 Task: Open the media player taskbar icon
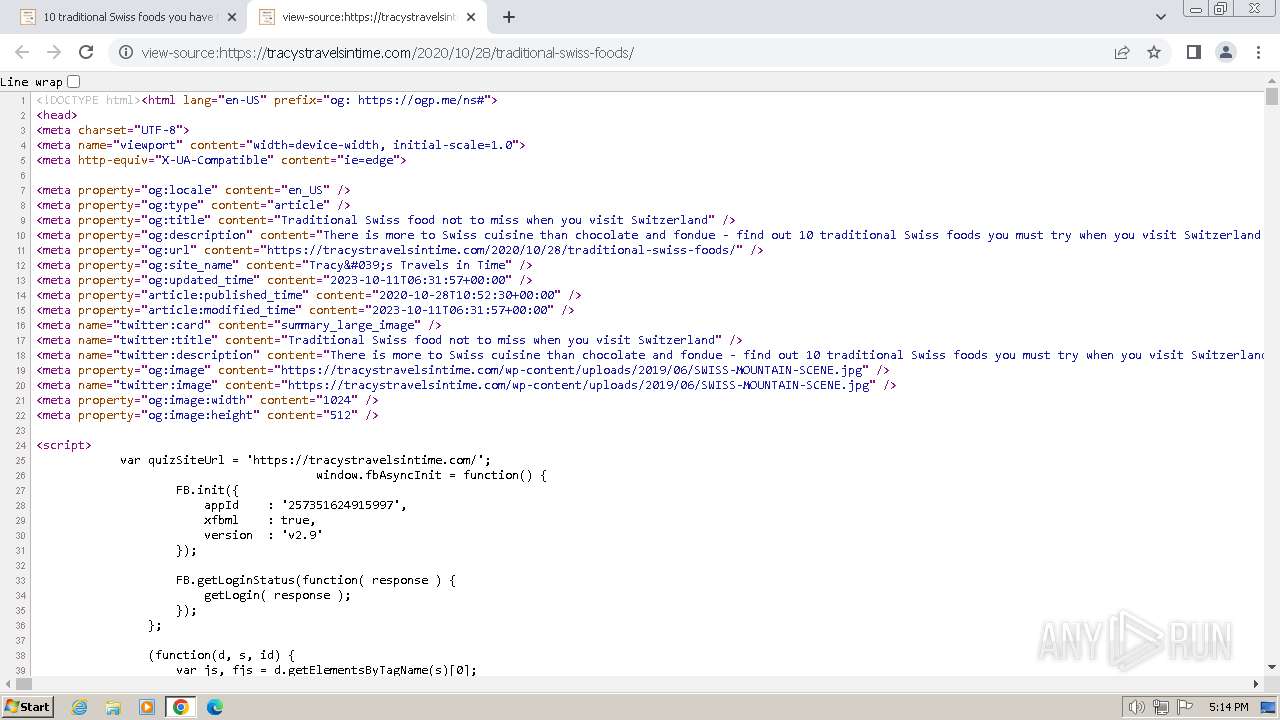tap(147, 707)
